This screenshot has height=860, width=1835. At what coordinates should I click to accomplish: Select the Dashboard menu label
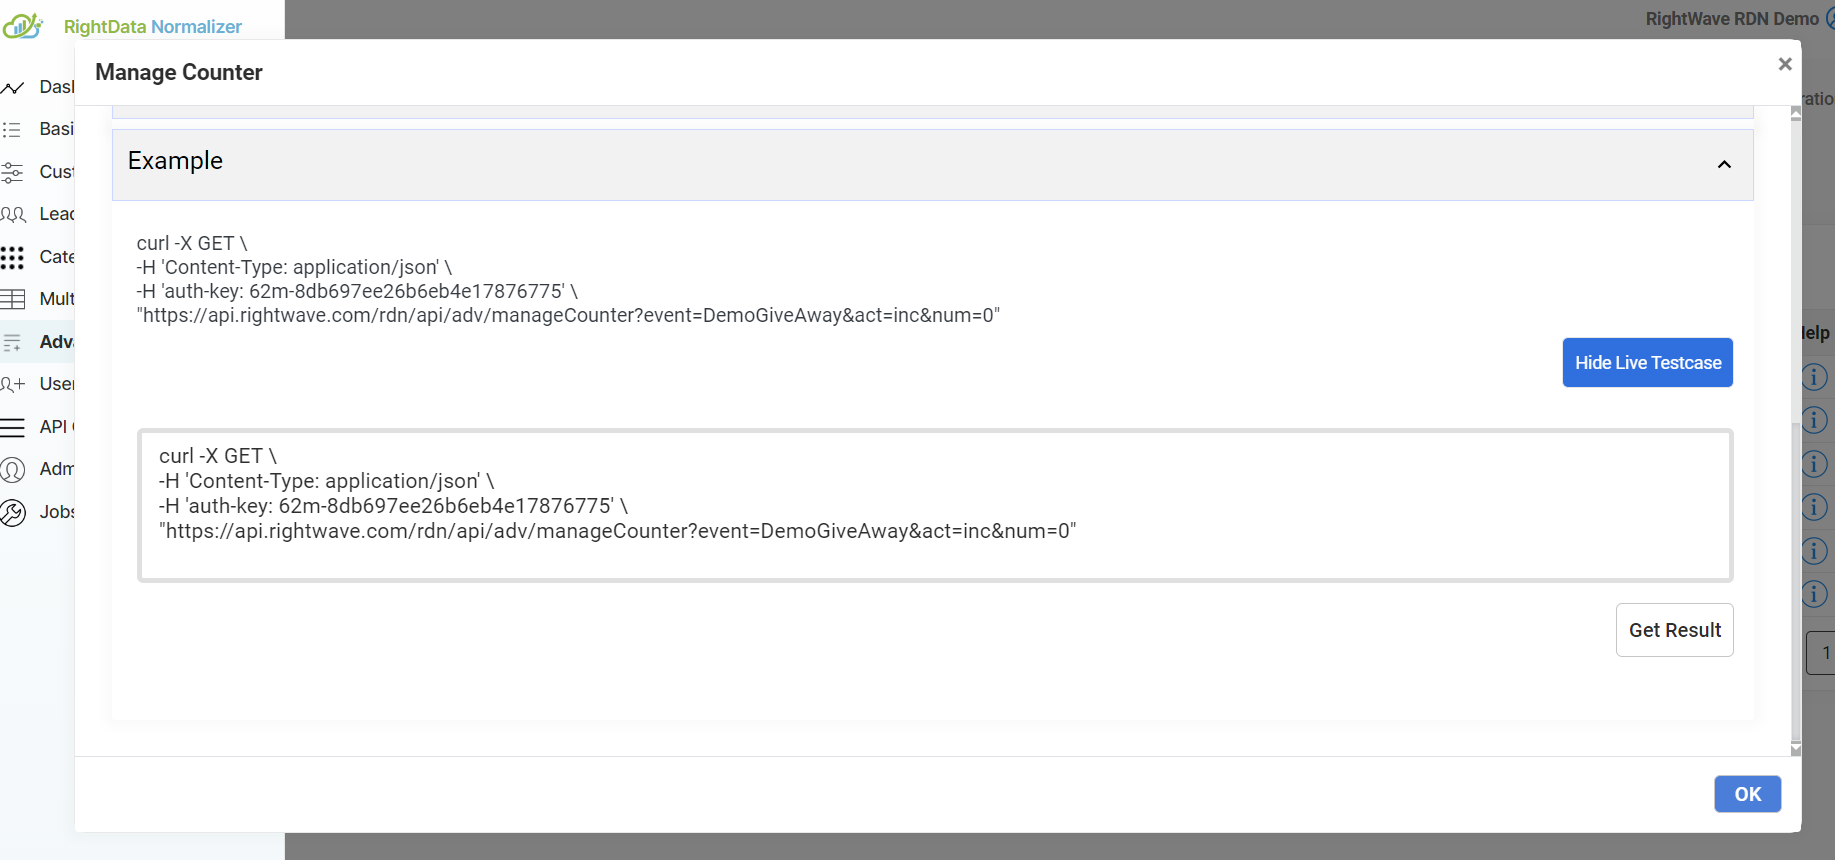point(57,87)
